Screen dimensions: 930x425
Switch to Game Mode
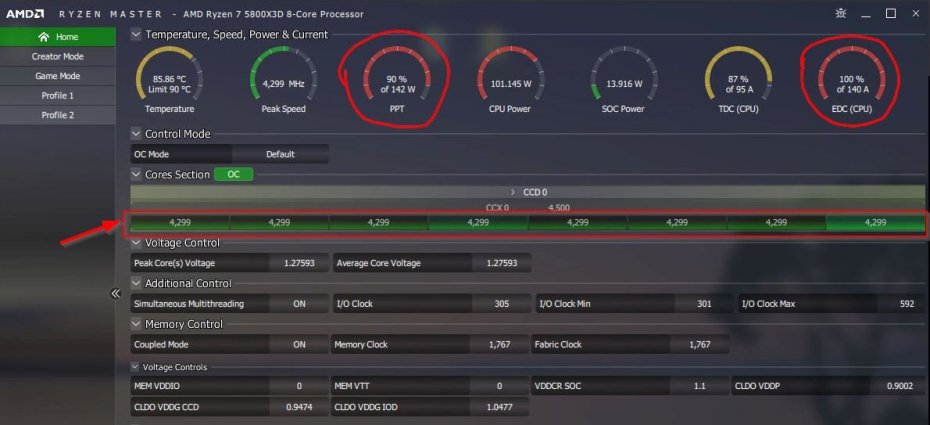click(x=58, y=76)
